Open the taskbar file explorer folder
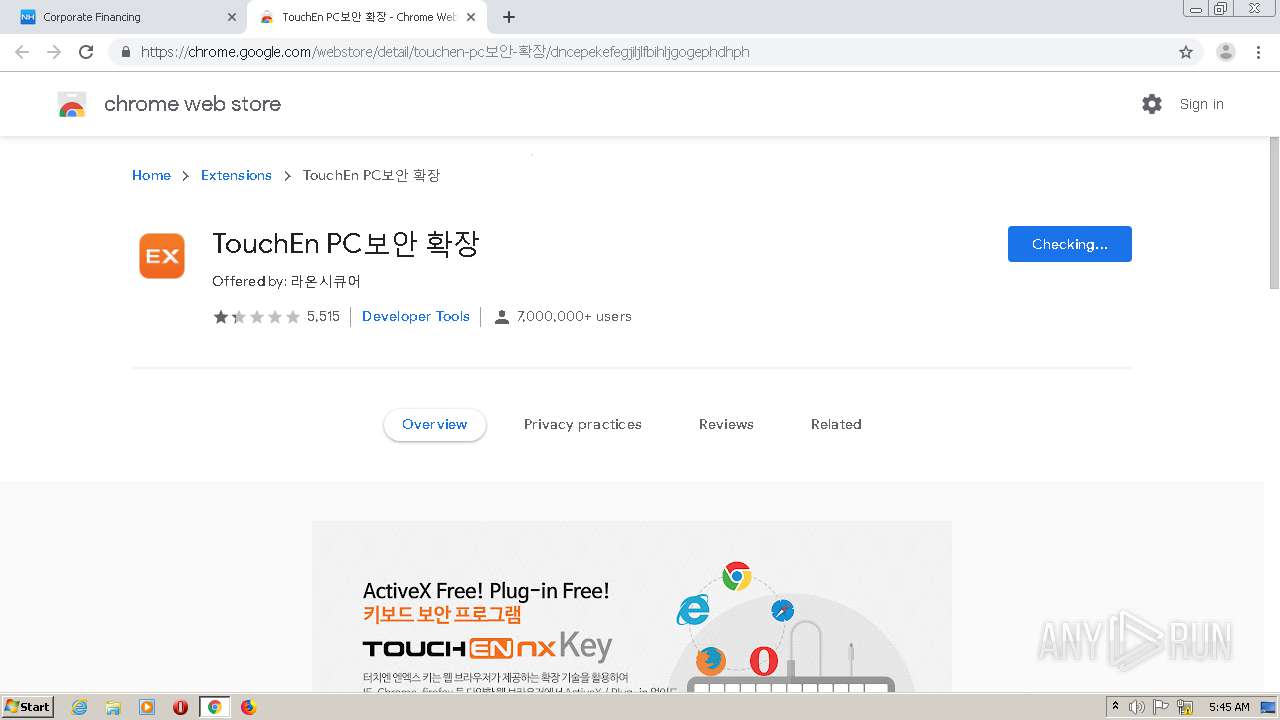 pos(113,707)
